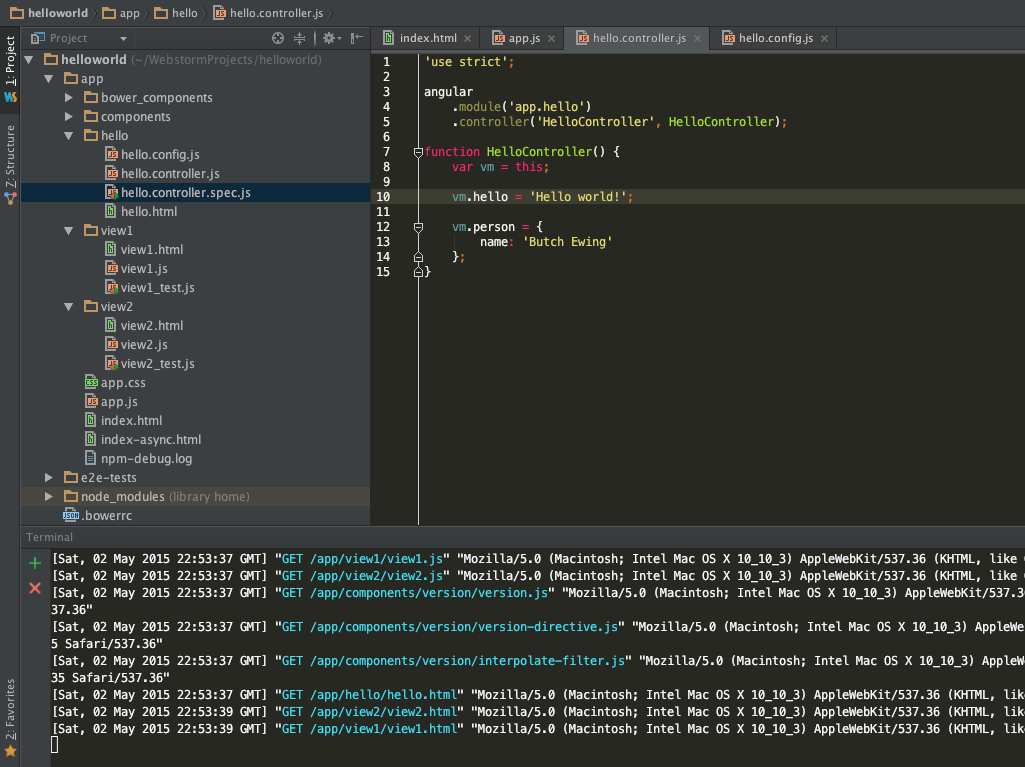Click the Terminal panel title
Screen dimensions: 1025x767
pyautogui.click(x=50, y=537)
